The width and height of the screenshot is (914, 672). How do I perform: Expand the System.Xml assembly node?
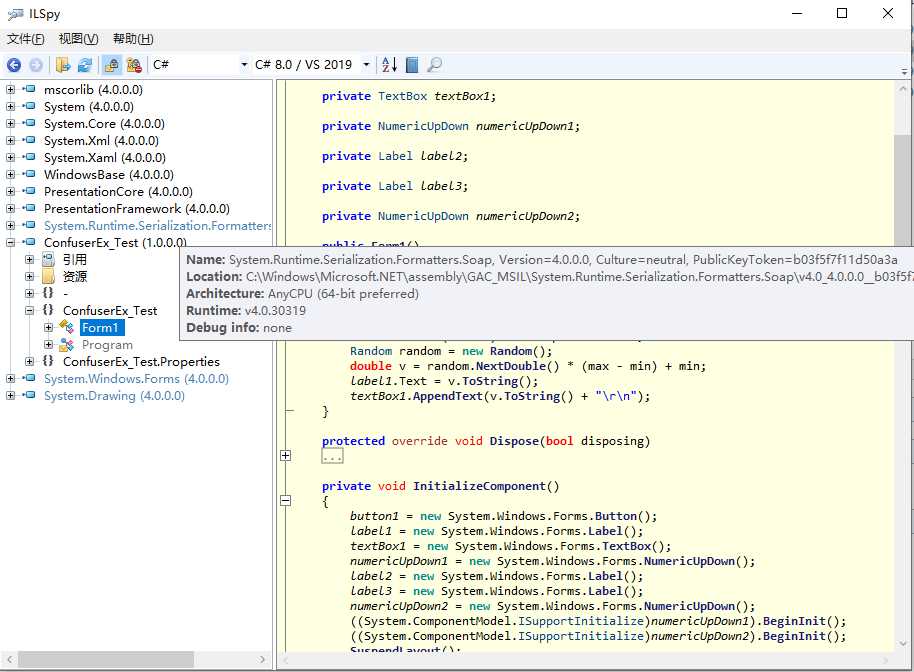tap(10, 140)
